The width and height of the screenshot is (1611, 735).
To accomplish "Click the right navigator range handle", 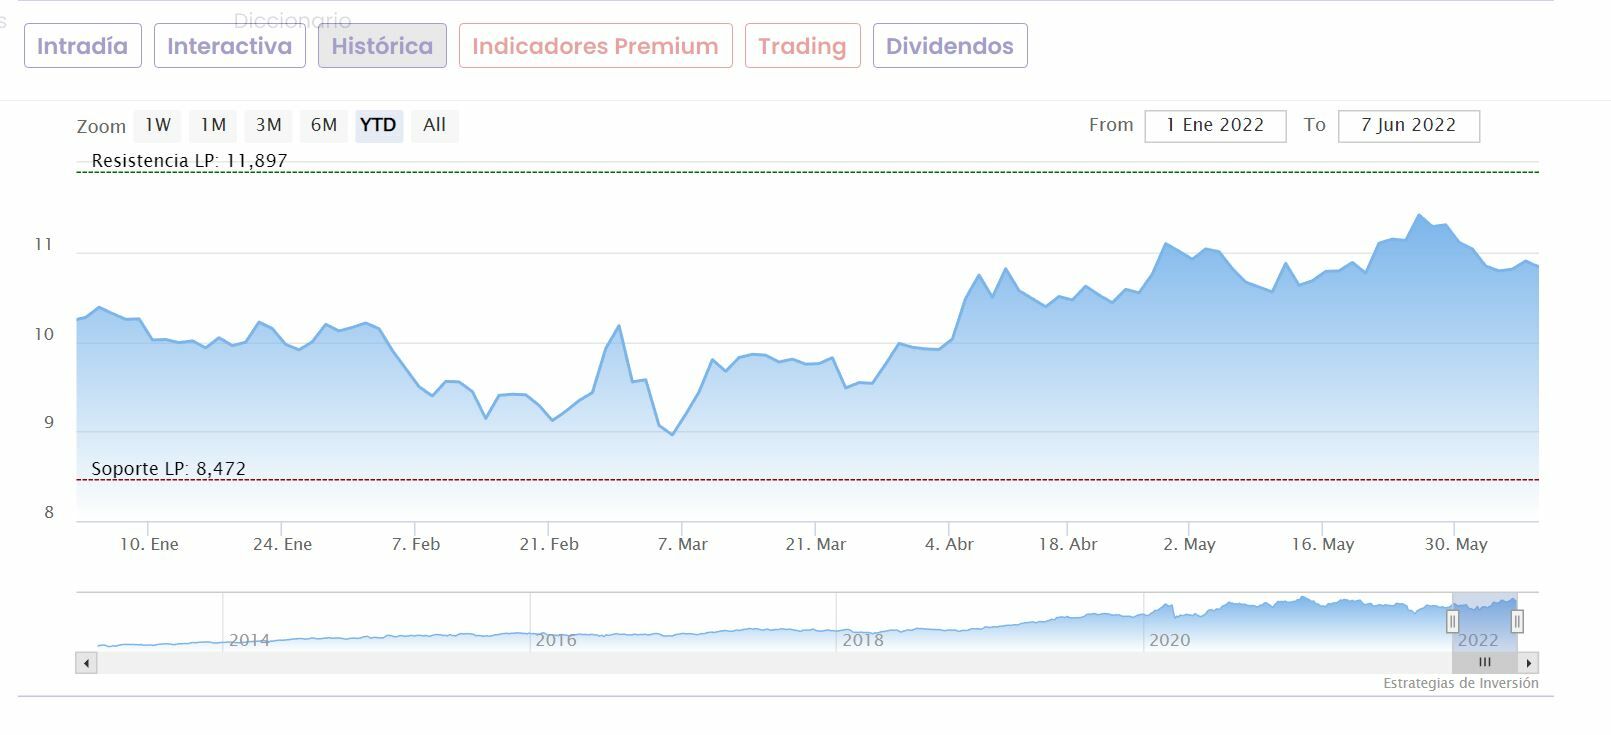I will (x=1517, y=622).
